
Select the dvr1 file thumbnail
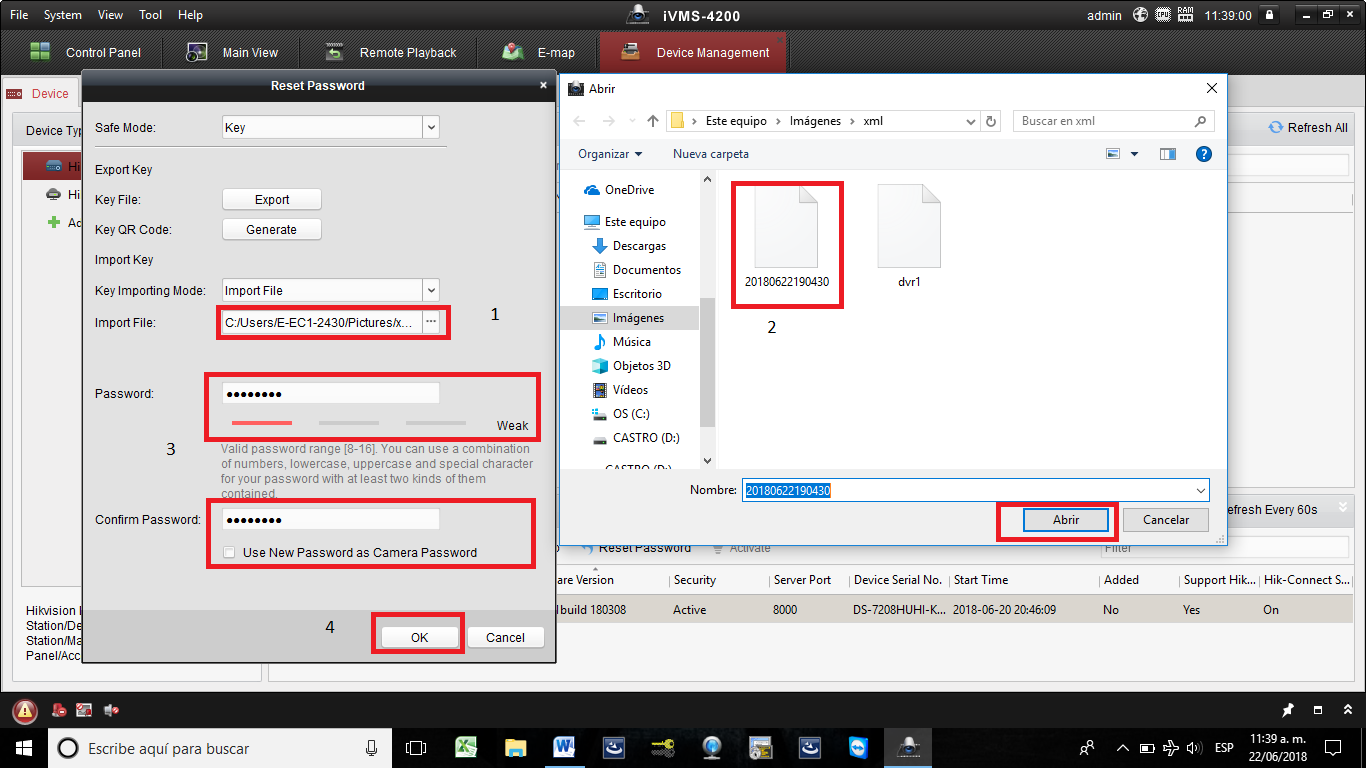[x=909, y=236]
